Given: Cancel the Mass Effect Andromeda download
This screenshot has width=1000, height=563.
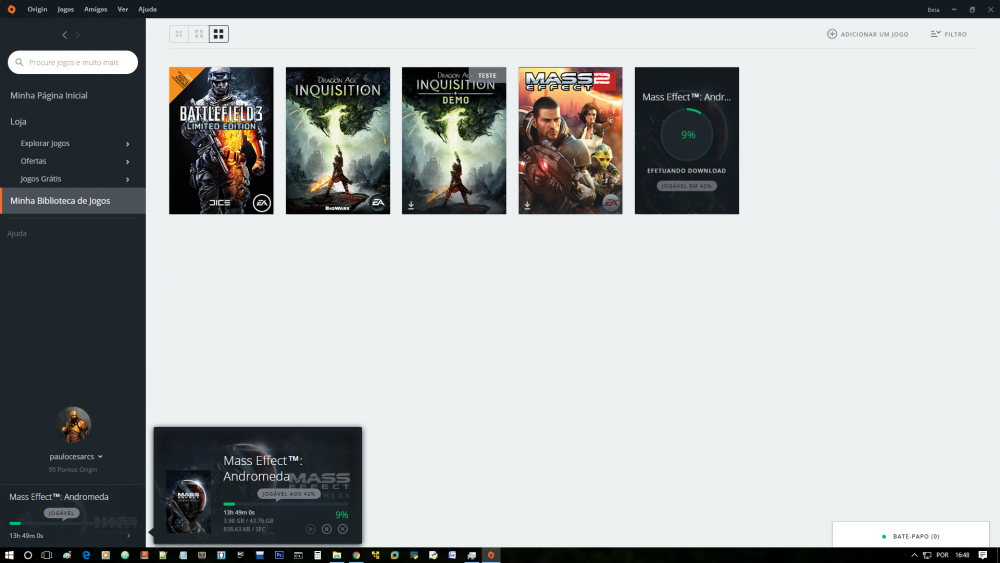Looking at the screenshot, I should click(x=343, y=528).
